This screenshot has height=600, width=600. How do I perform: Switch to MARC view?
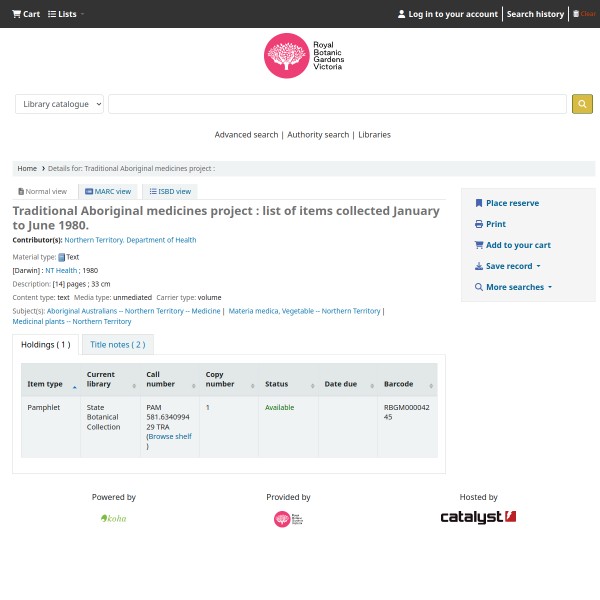(x=108, y=191)
